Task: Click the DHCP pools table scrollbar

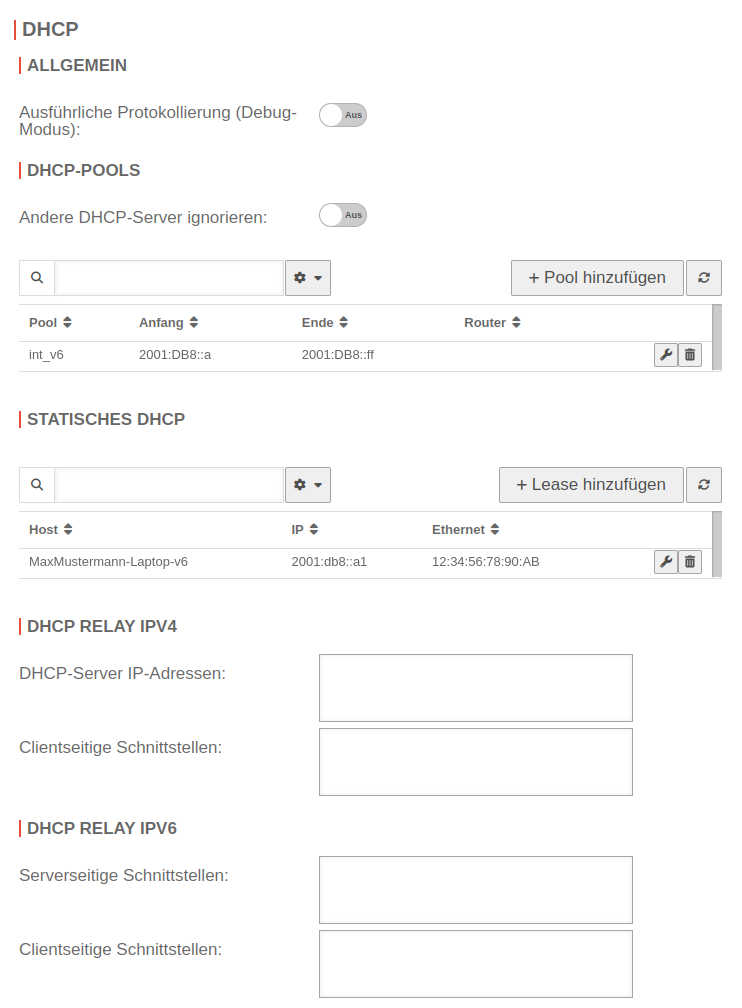Action: point(717,337)
